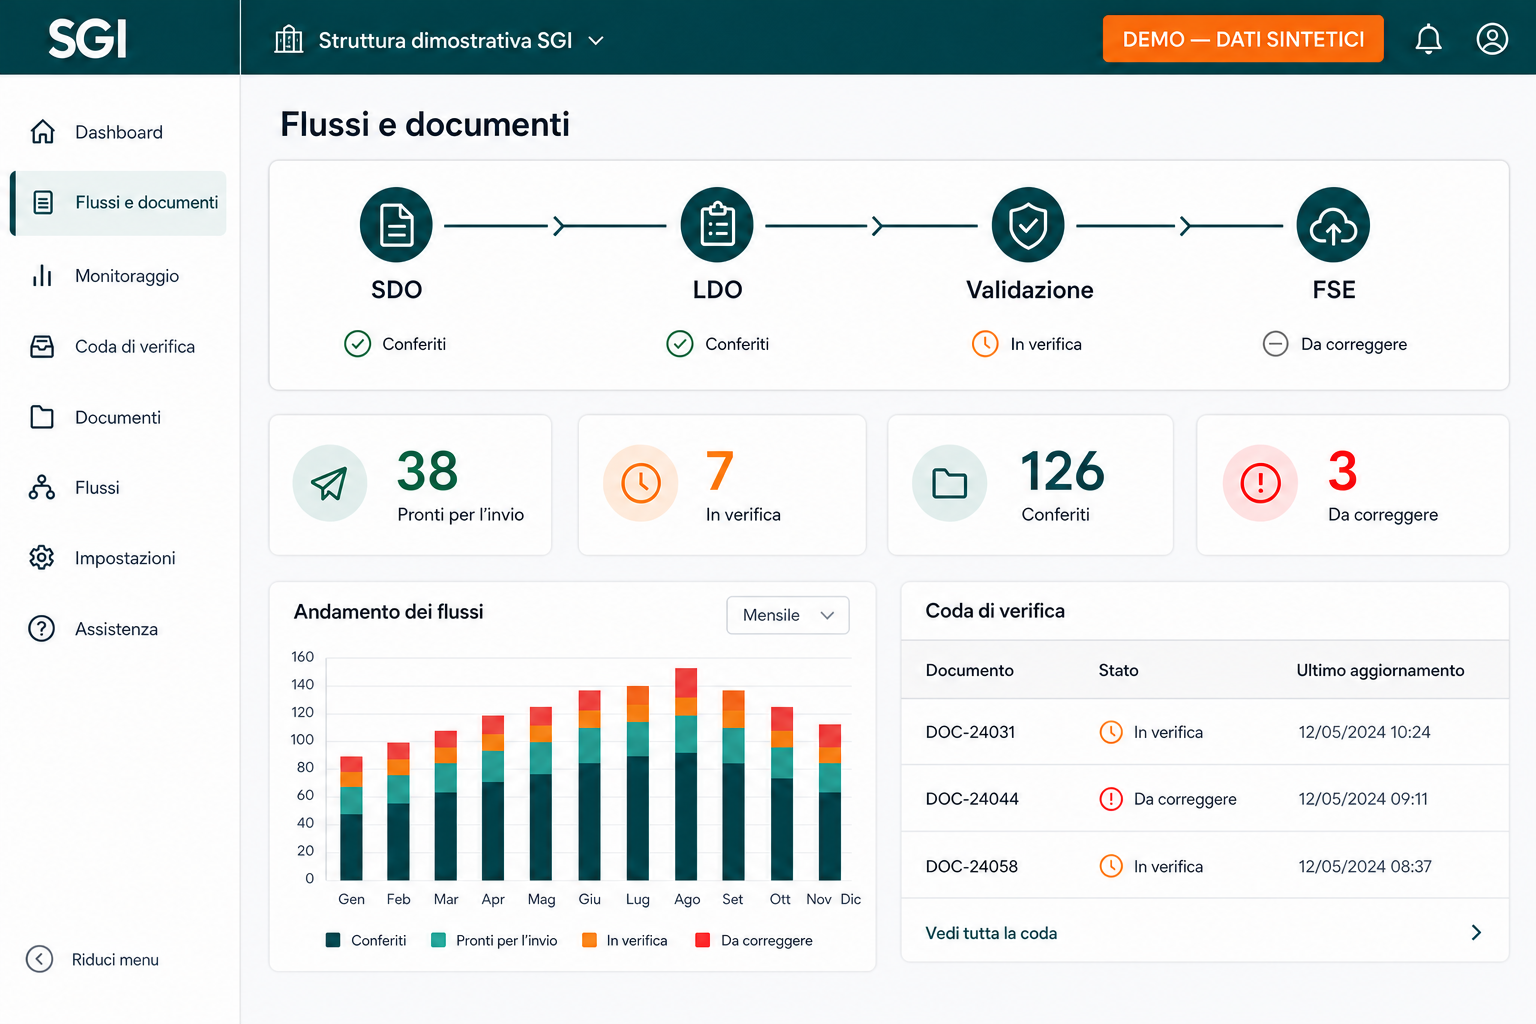The width and height of the screenshot is (1536, 1024).
Task: Click the Validazione shield step icon
Action: (x=1028, y=225)
